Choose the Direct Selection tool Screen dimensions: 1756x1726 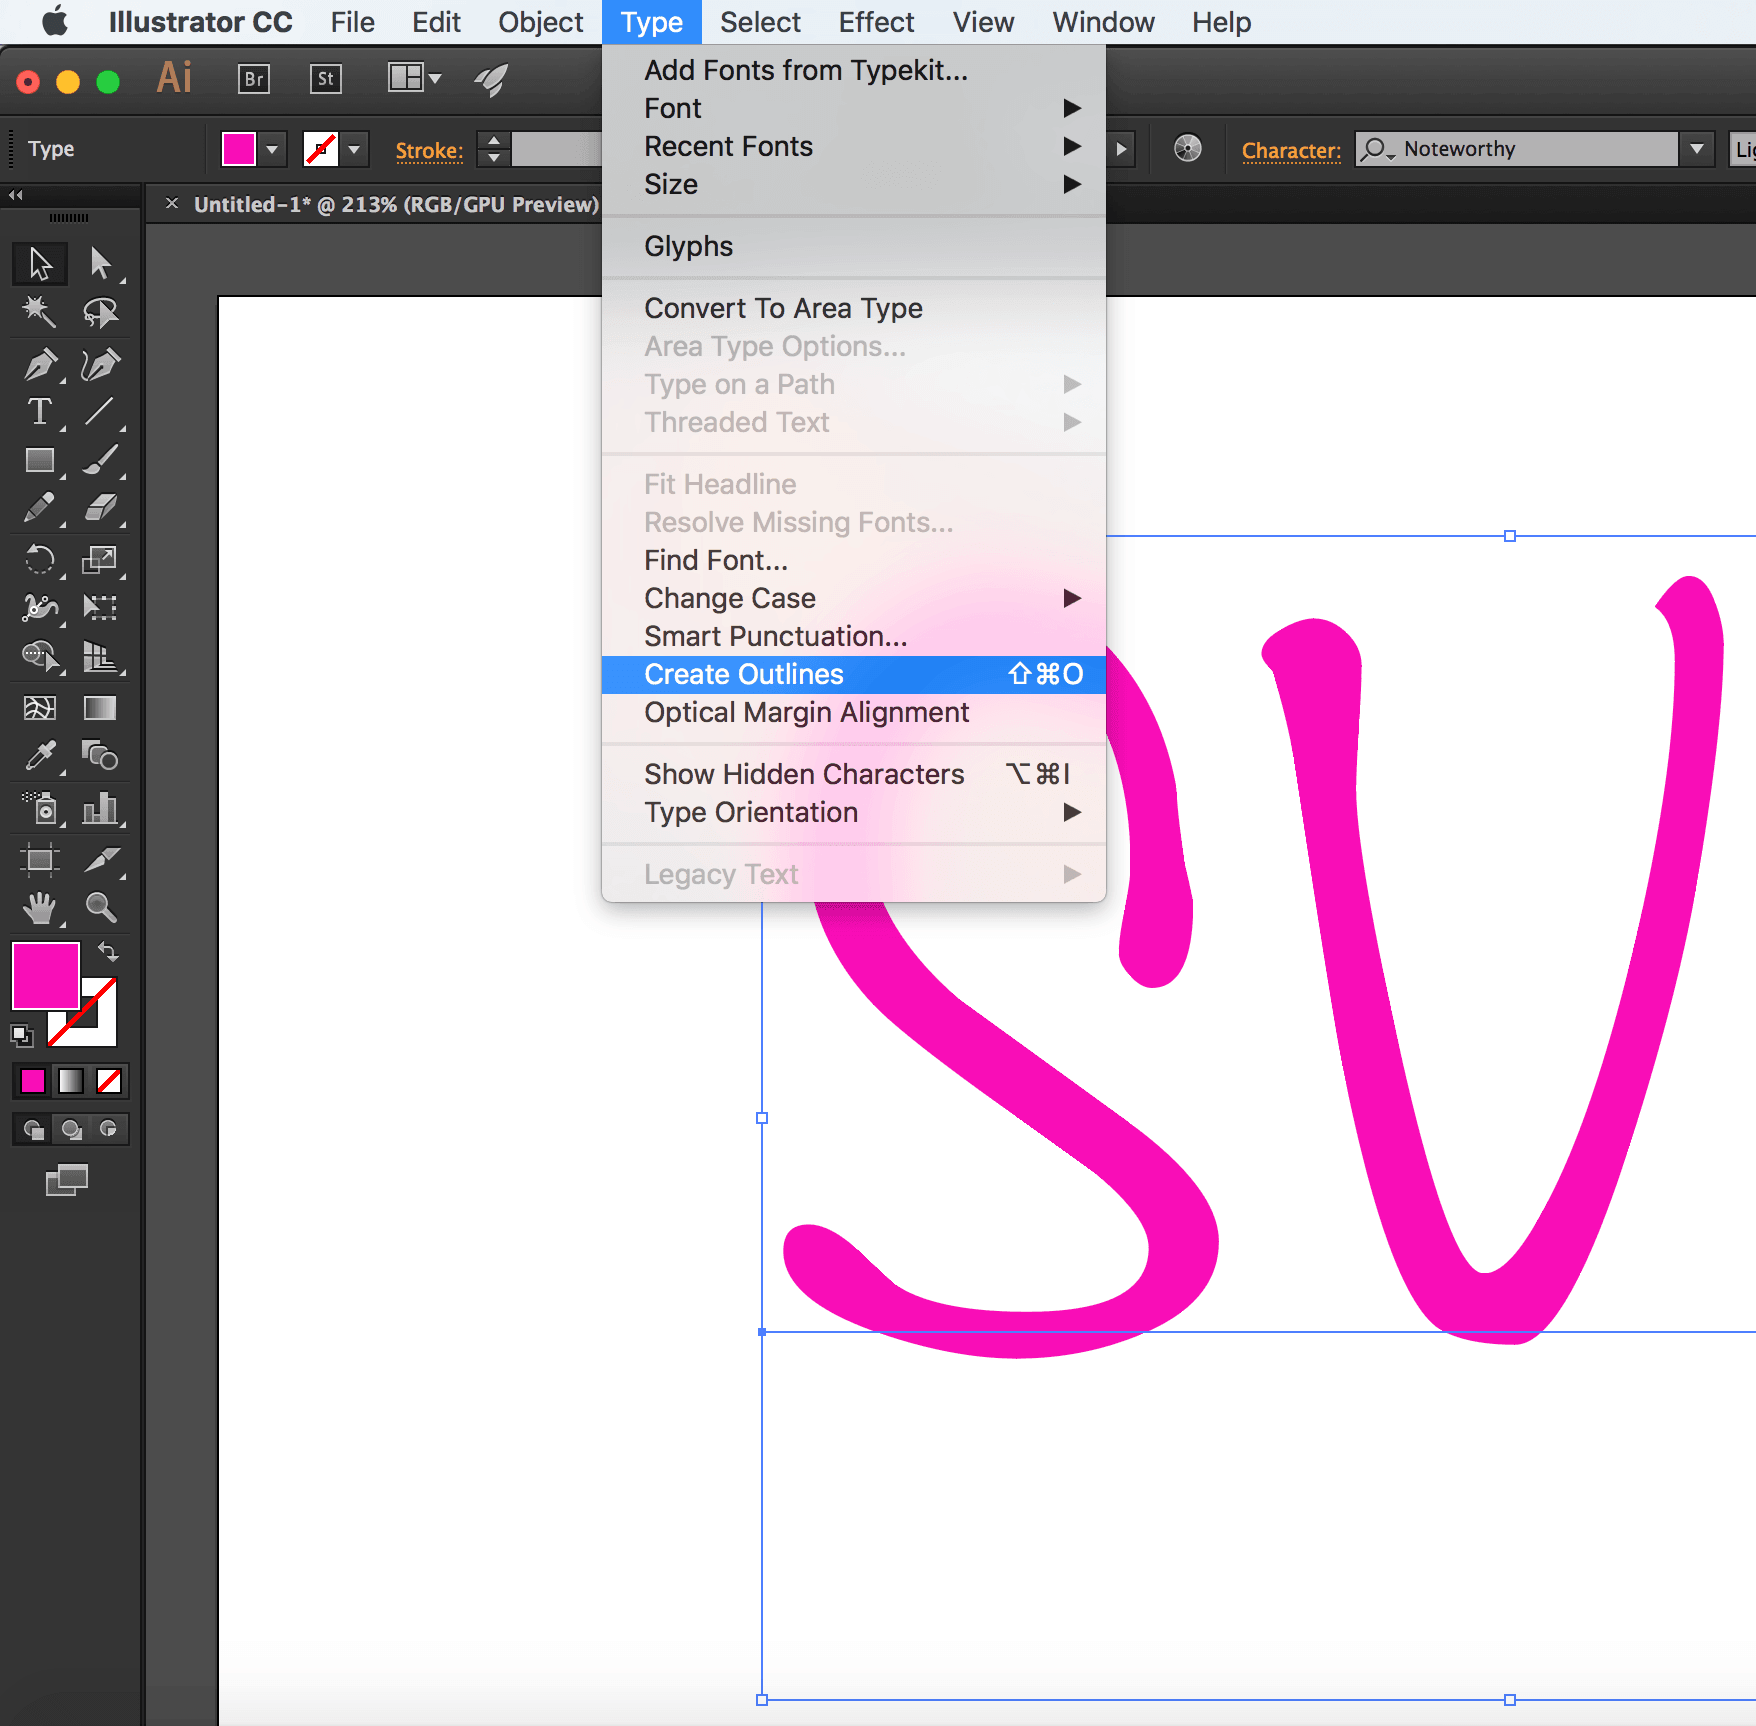click(100, 263)
